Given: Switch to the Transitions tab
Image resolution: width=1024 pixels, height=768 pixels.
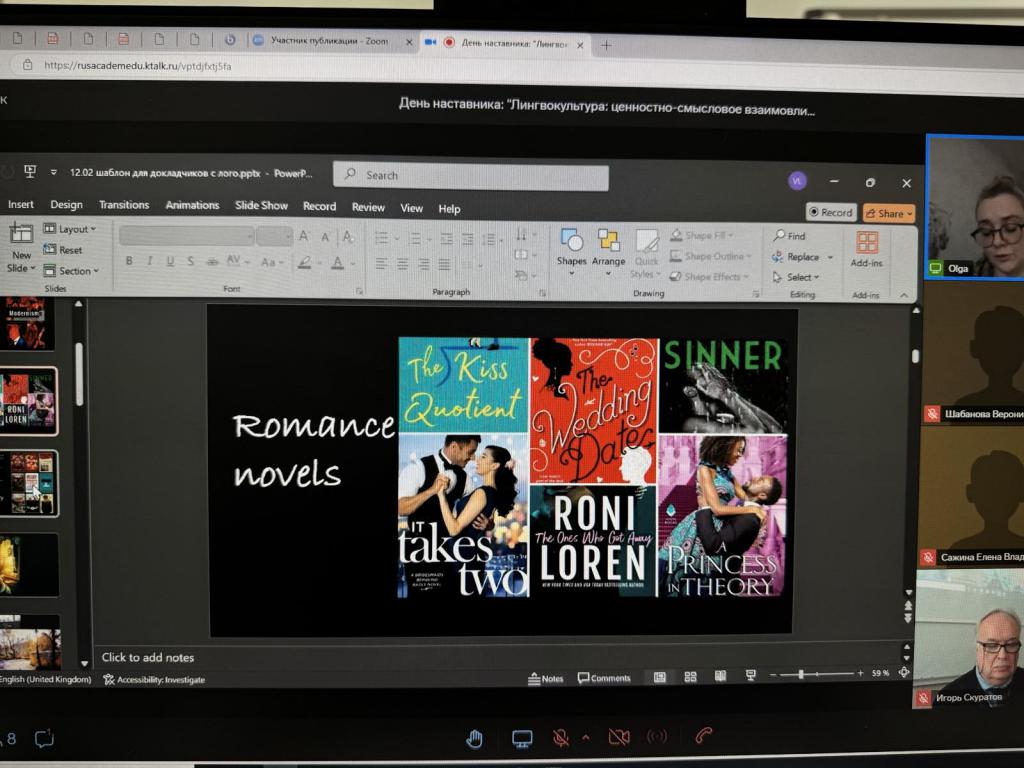Looking at the screenshot, I should click(124, 205).
